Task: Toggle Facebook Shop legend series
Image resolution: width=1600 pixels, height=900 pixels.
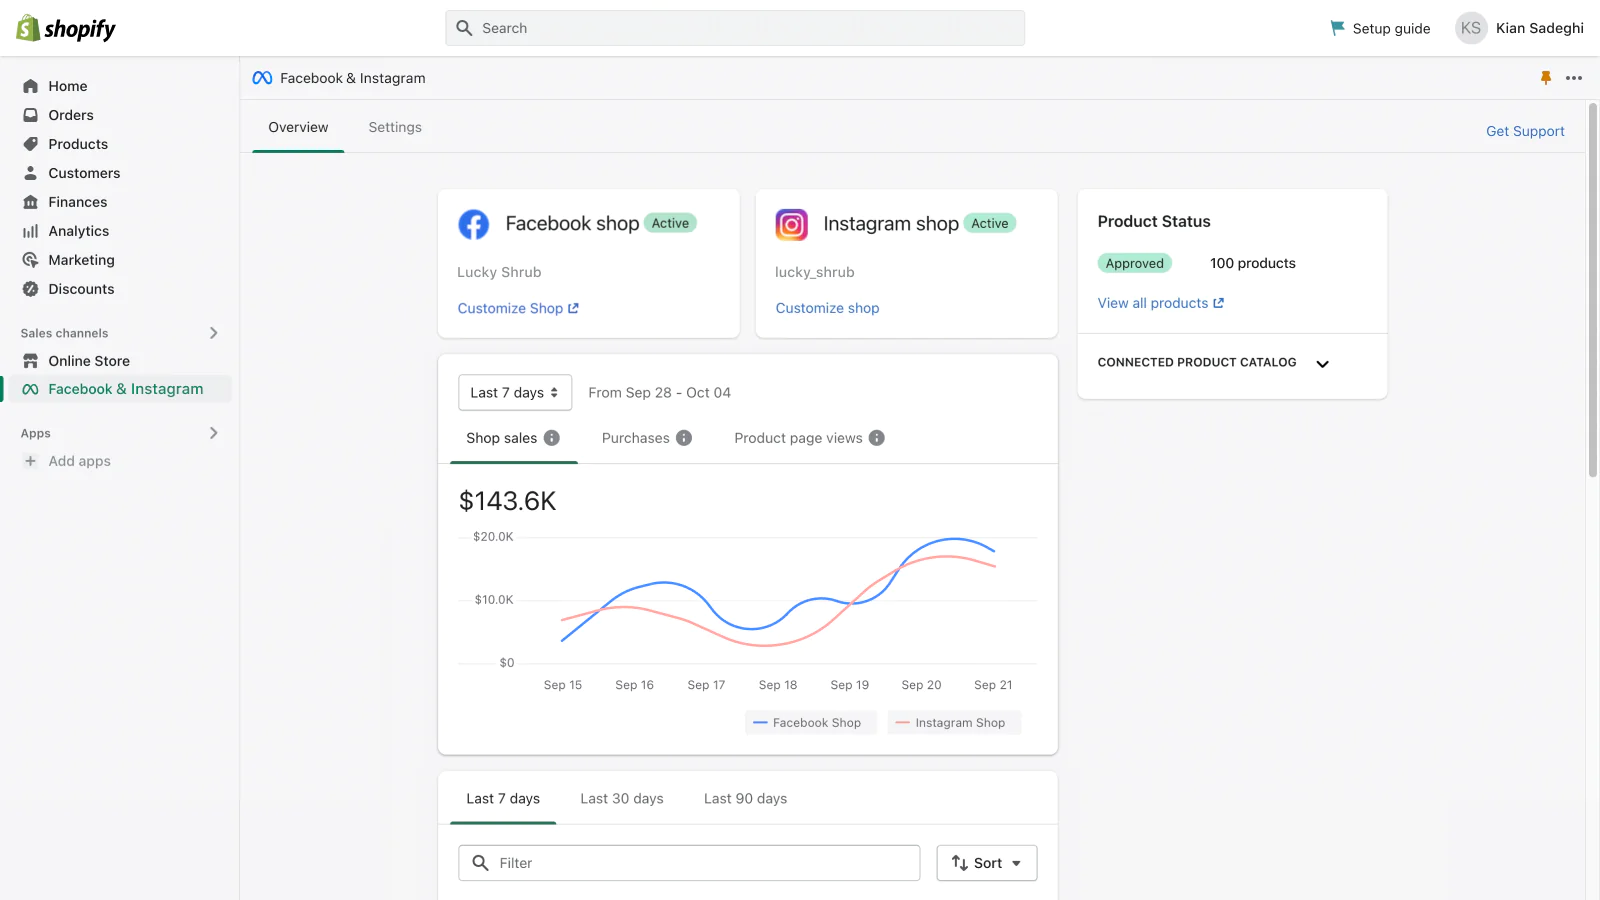Action: pos(810,723)
